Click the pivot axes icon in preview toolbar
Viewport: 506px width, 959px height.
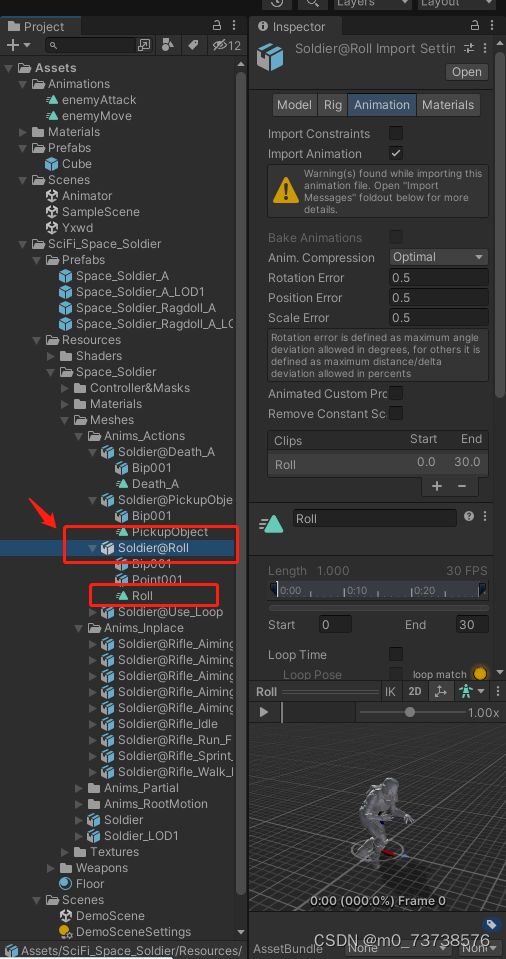[440, 692]
